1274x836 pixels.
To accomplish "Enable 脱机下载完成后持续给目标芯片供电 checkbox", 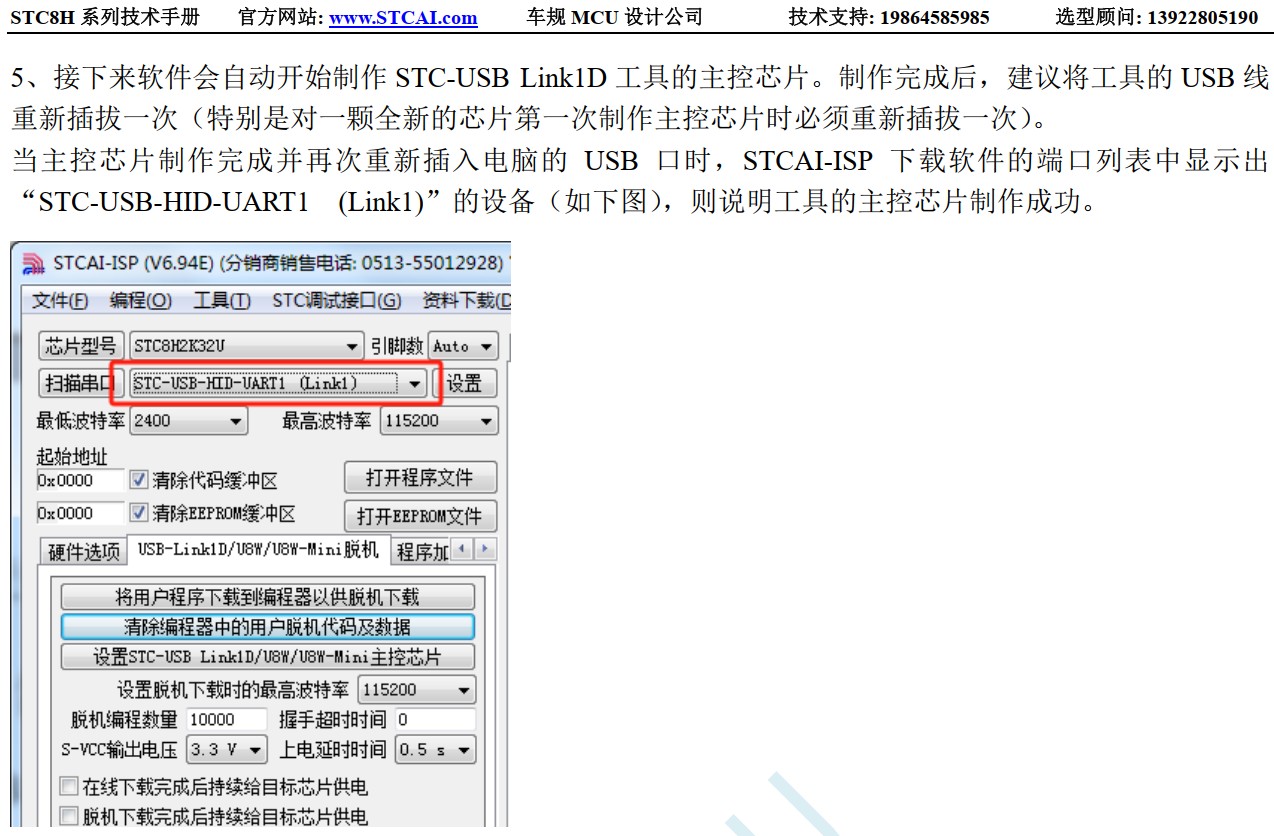I will [68, 817].
